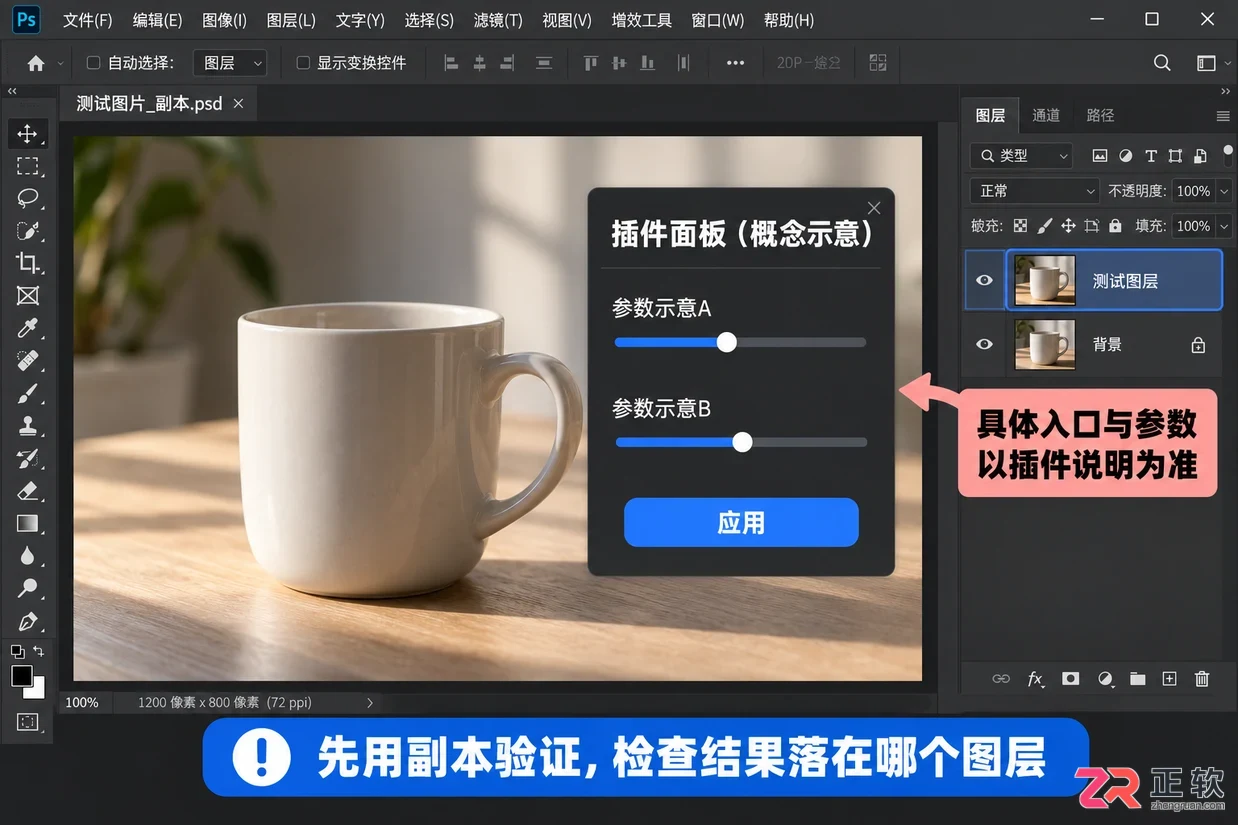Select the Dodge tool
This screenshot has height=825, width=1238.
tap(27, 588)
